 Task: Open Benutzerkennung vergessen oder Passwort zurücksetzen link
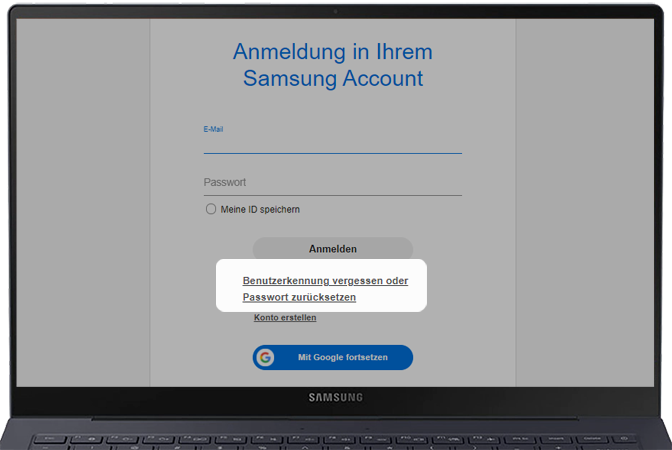pyautogui.click(x=325, y=289)
